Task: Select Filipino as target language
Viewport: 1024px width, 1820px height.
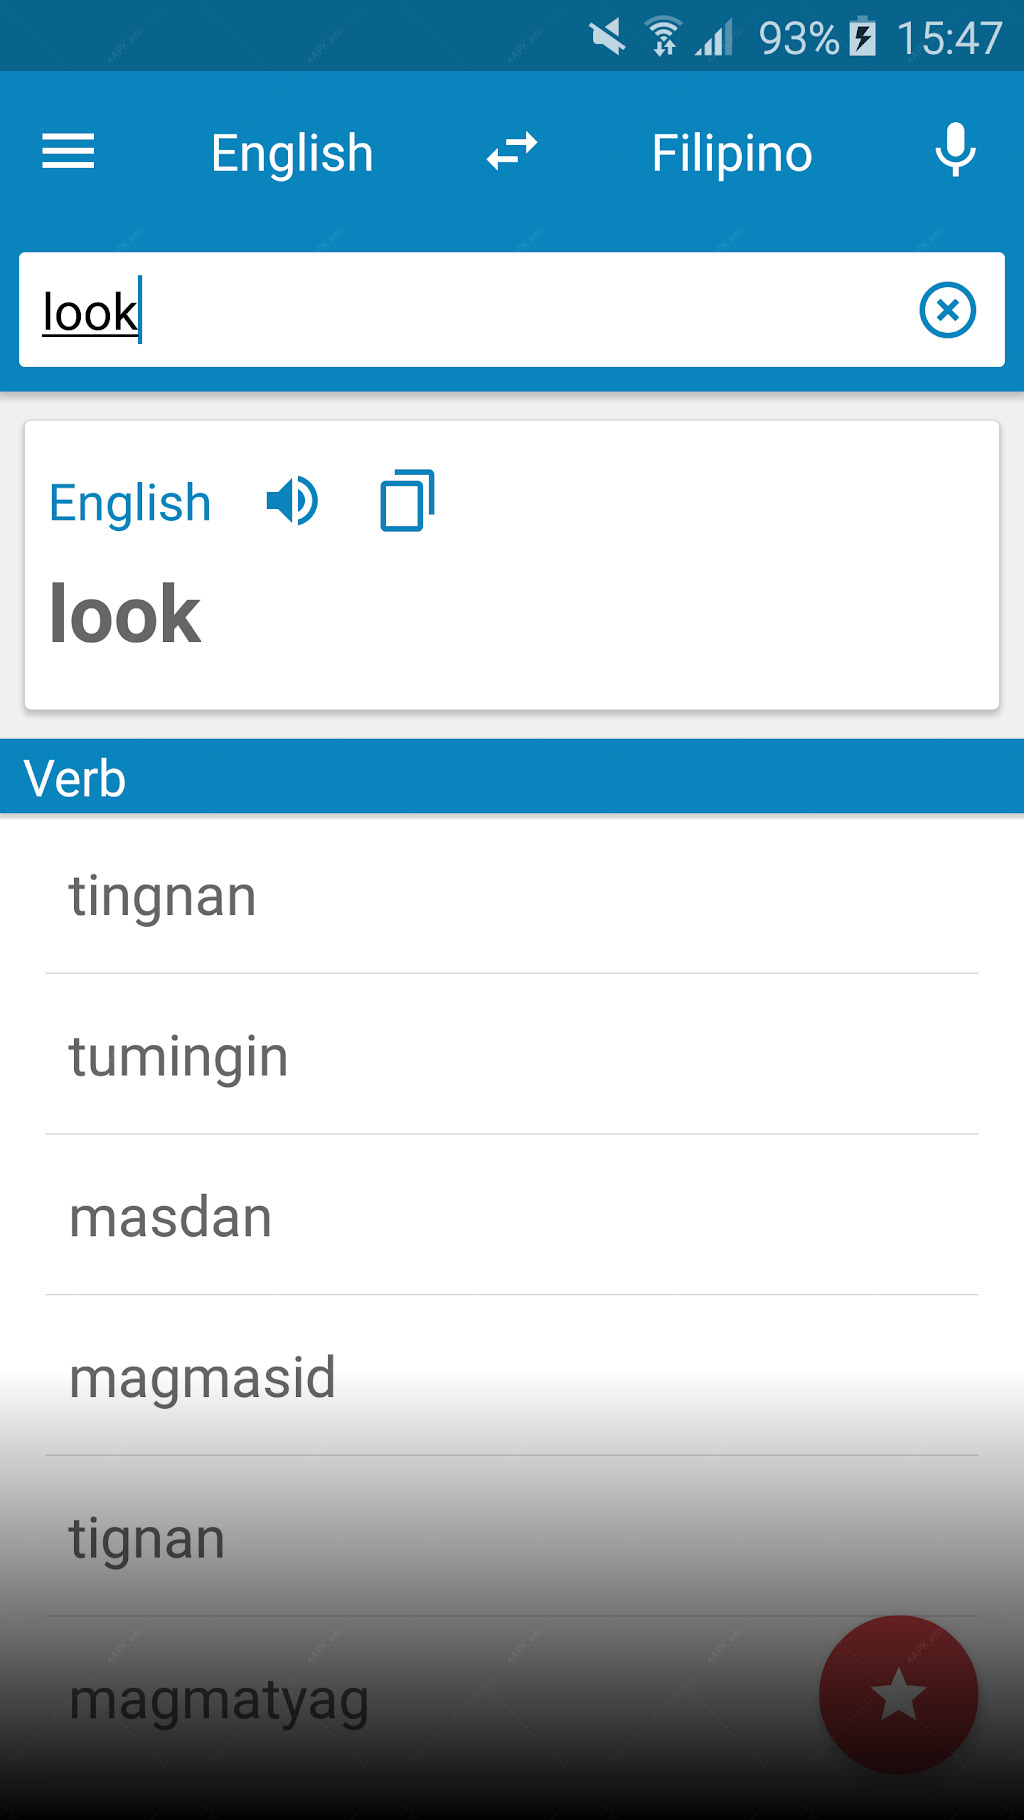Action: tap(732, 153)
